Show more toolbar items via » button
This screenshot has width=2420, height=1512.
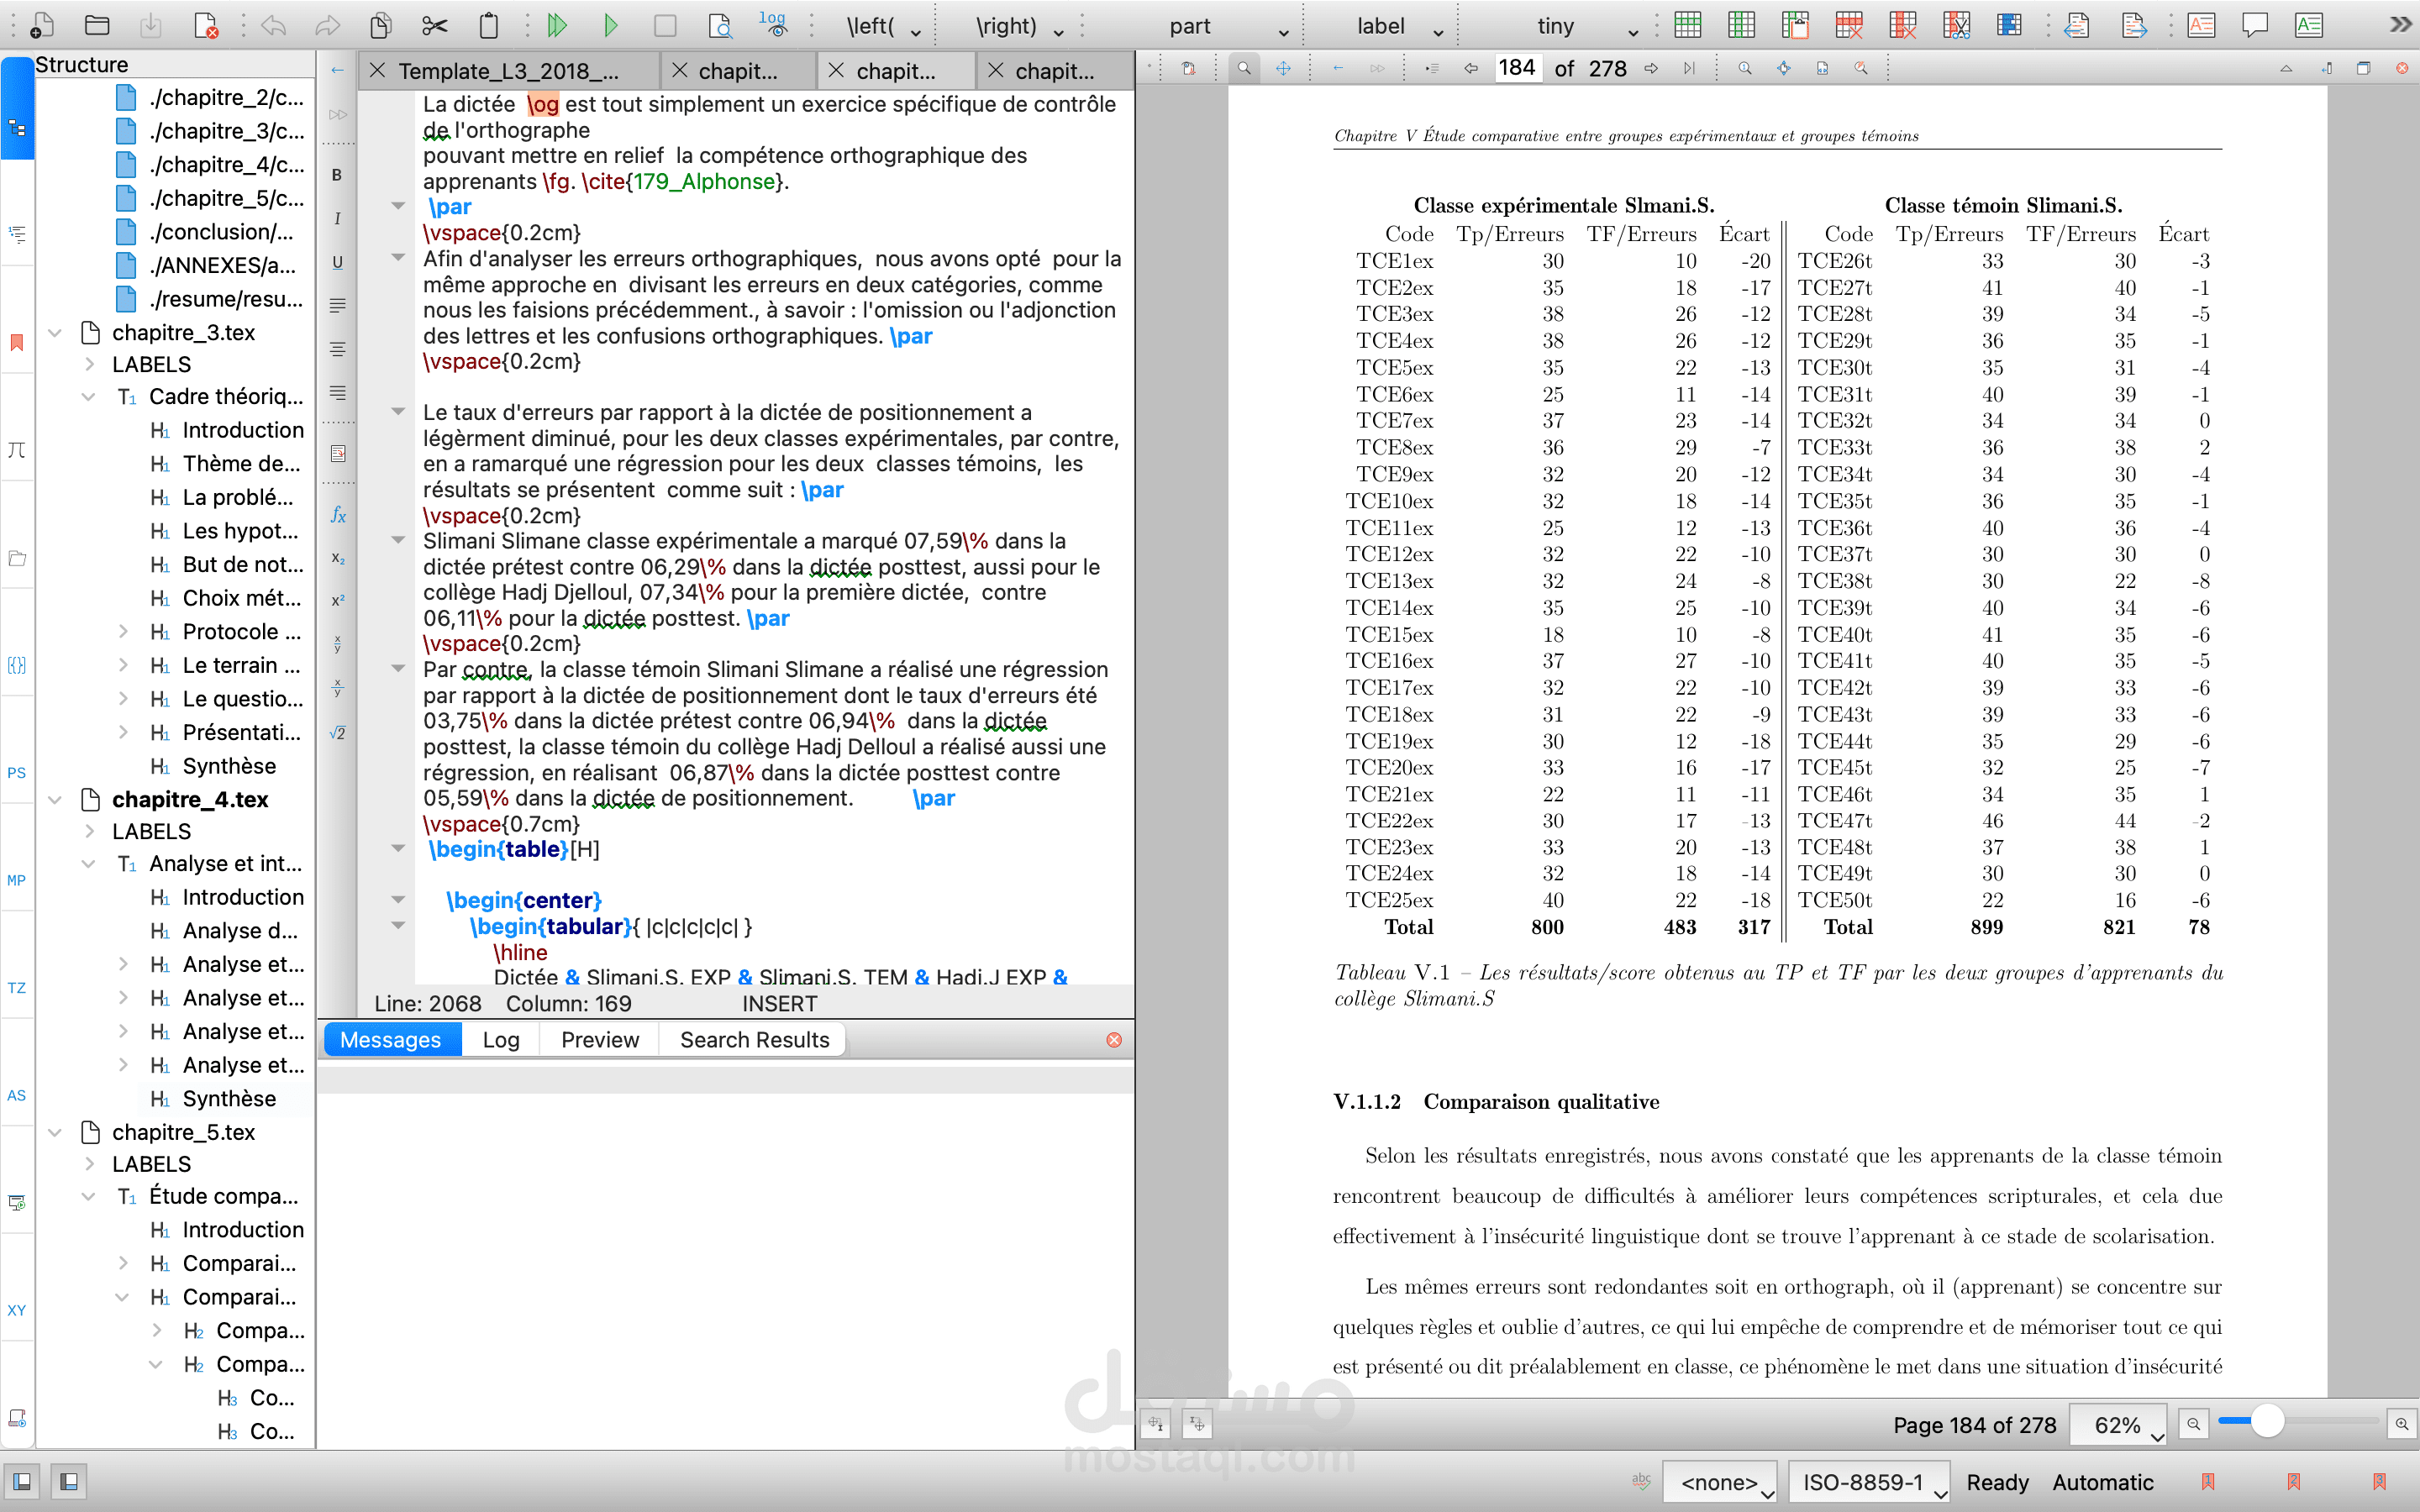(2401, 25)
